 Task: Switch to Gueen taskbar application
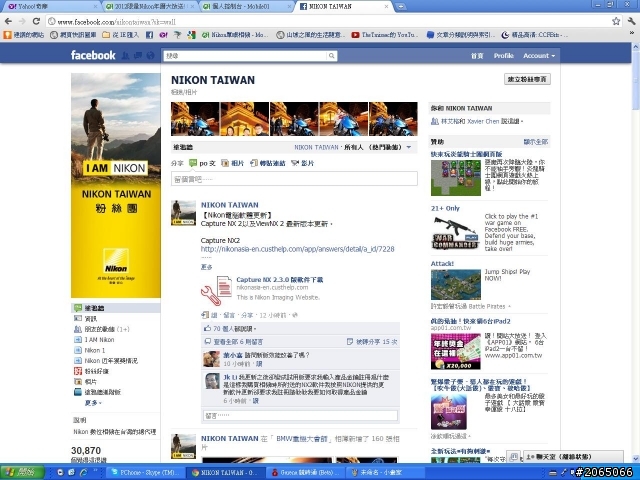307,473
